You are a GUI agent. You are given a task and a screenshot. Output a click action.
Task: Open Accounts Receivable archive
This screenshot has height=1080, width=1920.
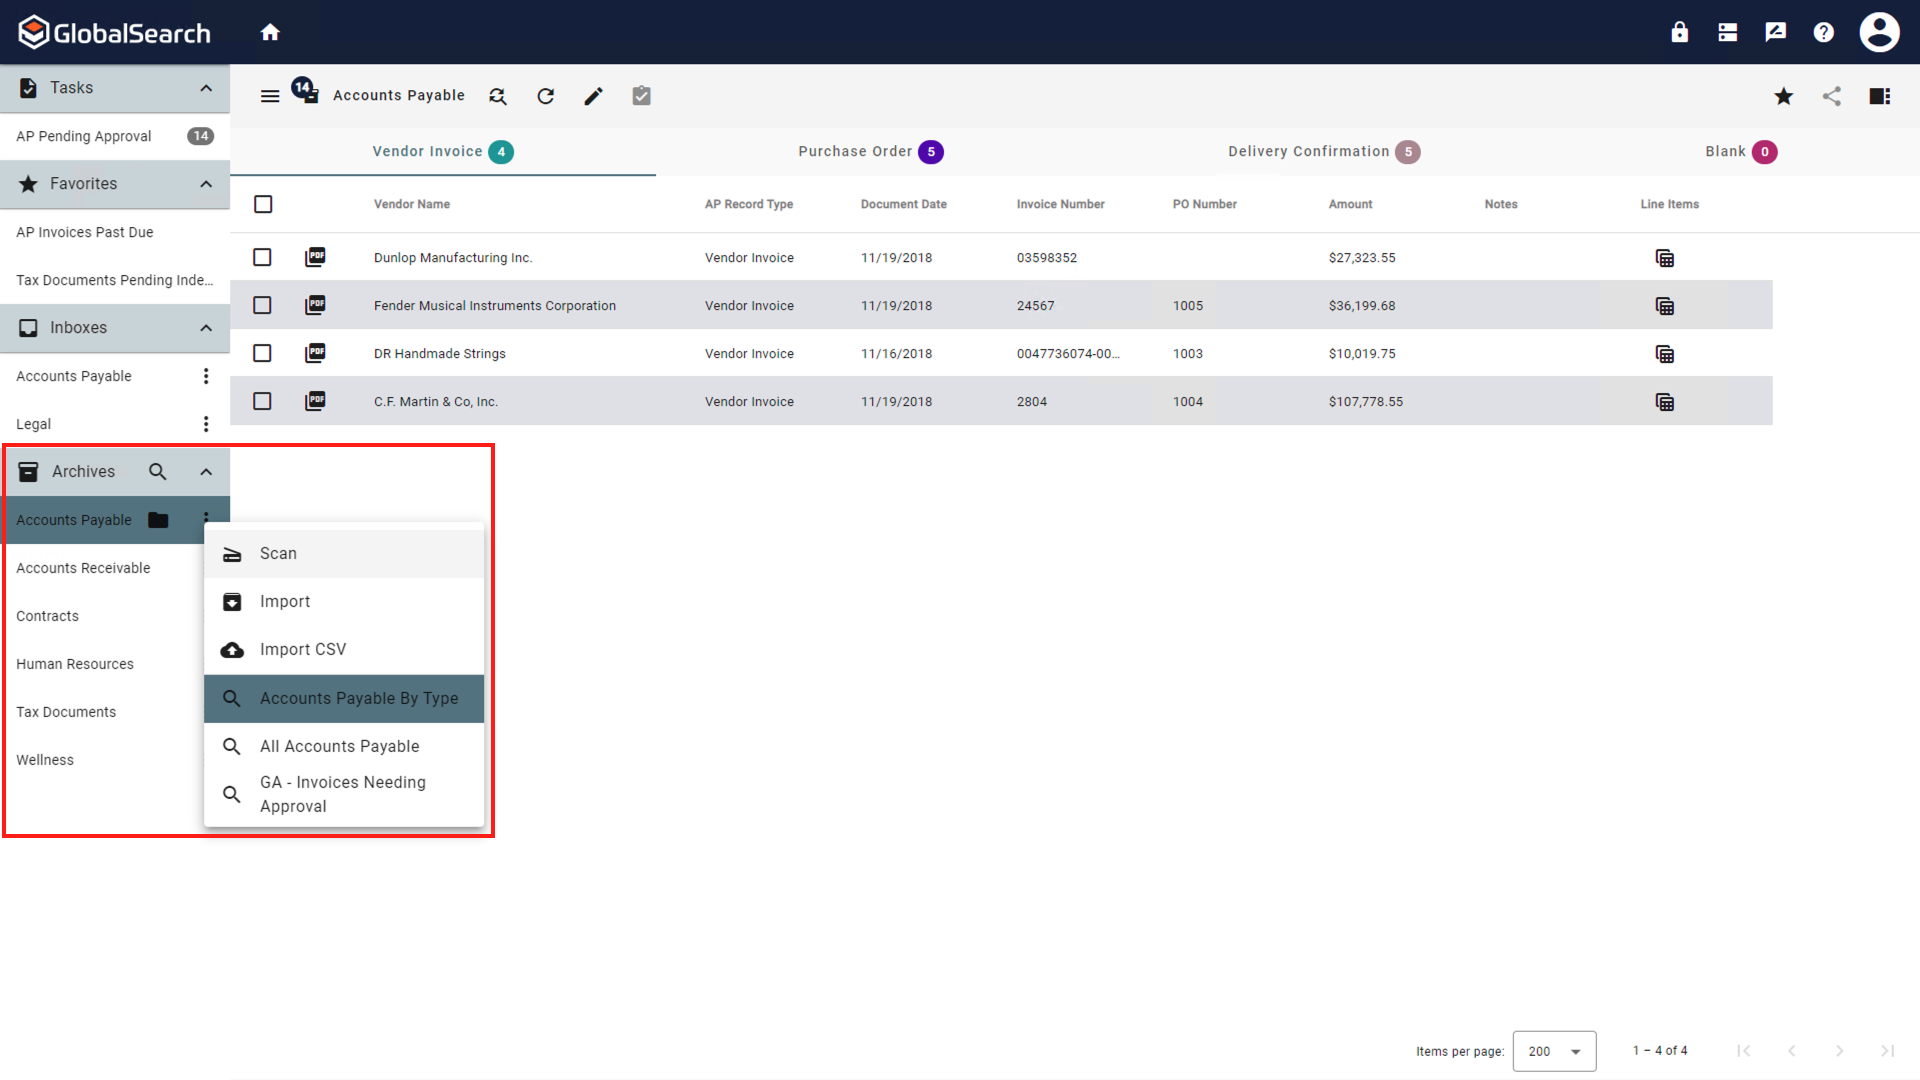click(x=83, y=568)
